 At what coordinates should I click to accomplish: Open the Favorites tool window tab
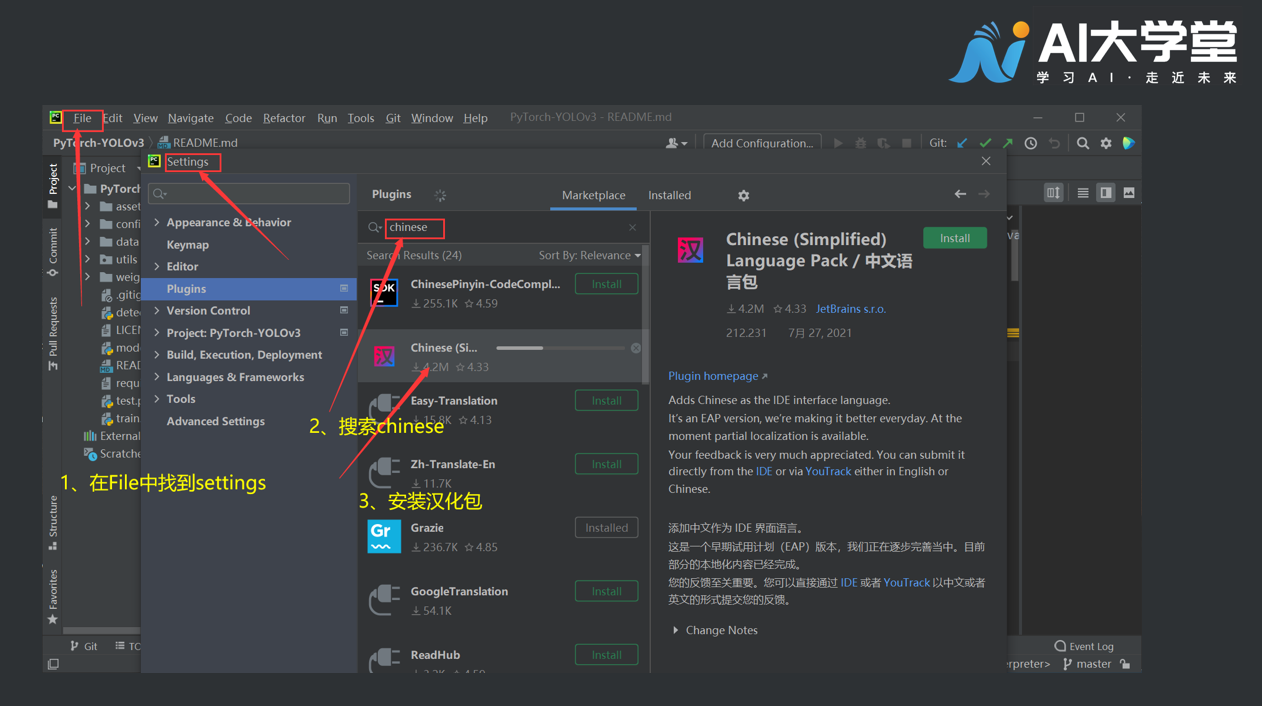(x=53, y=597)
